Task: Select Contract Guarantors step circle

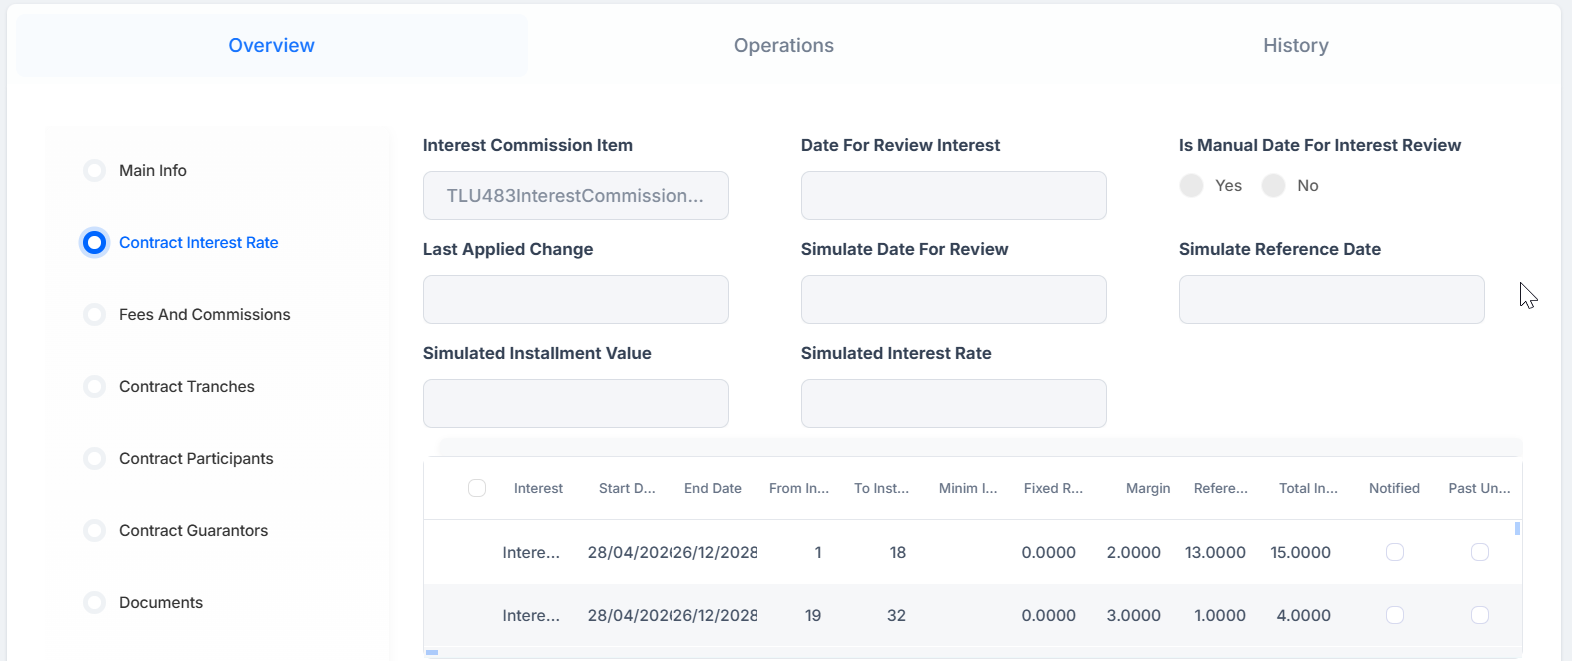Action: click(94, 530)
